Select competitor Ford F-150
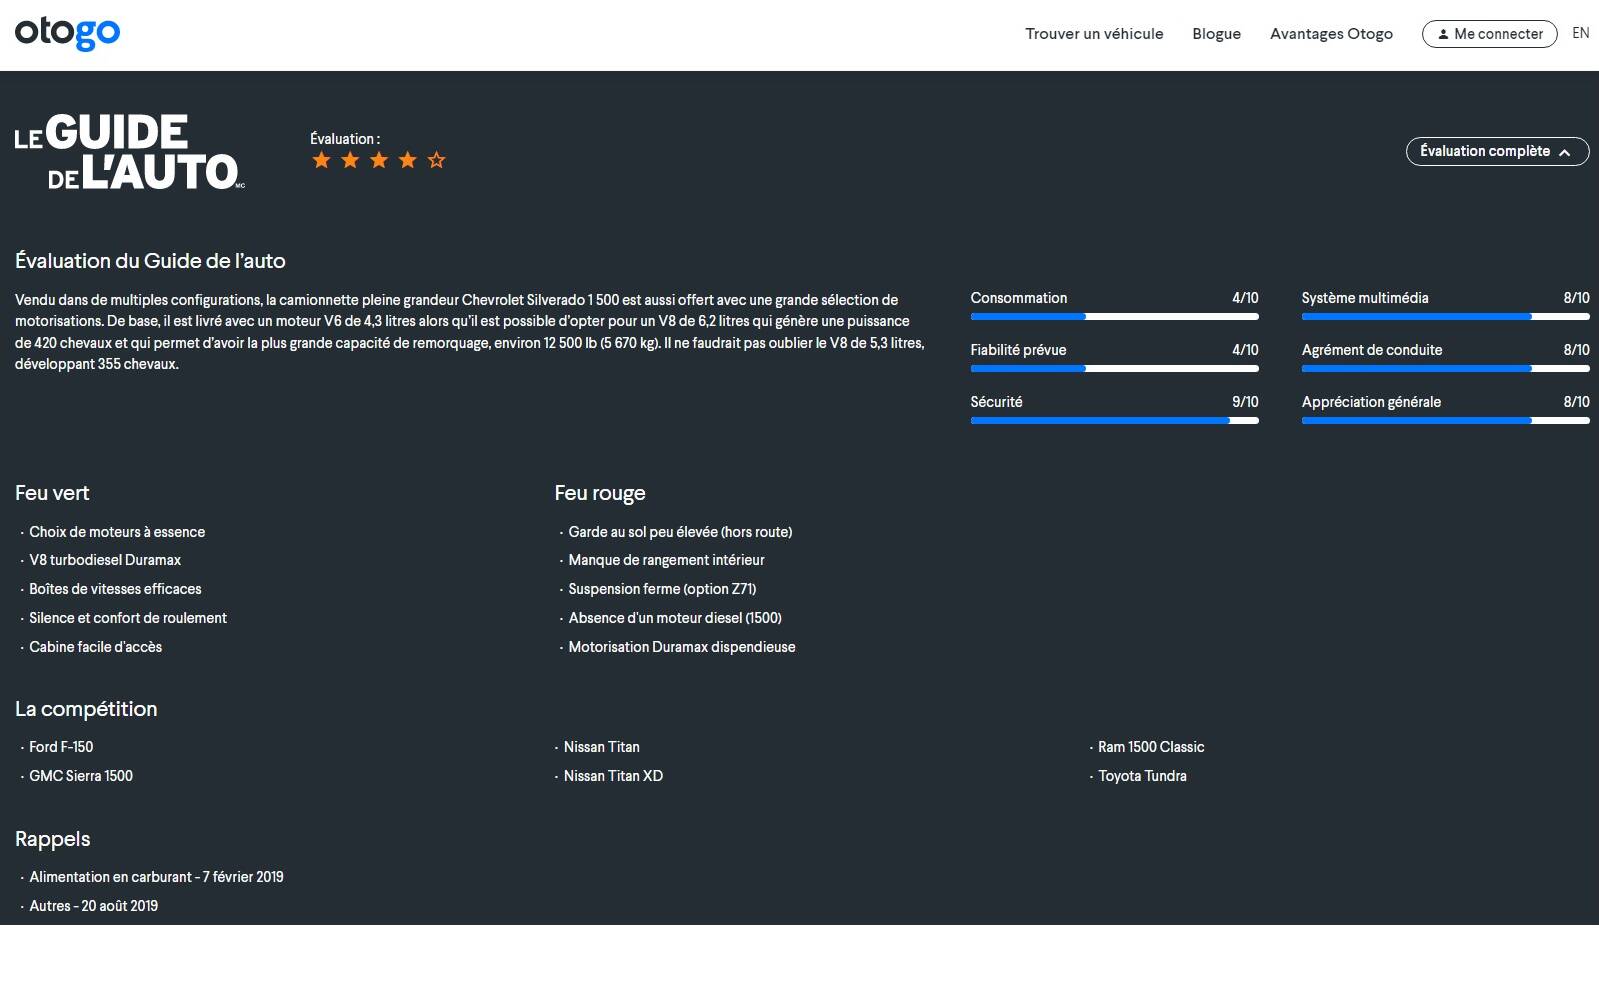This screenshot has width=1599, height=999. point(61,747)
